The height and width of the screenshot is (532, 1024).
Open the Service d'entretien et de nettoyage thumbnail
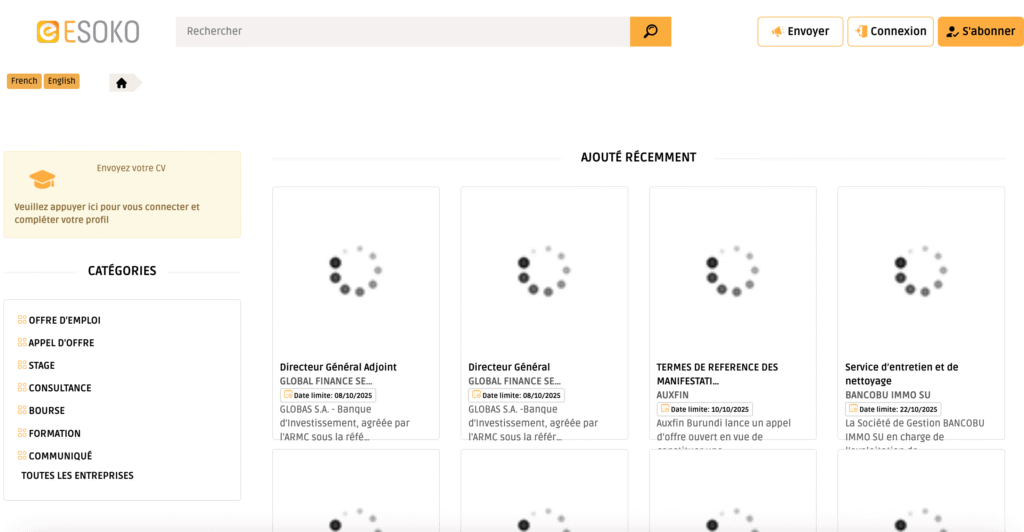click(920, 271)
